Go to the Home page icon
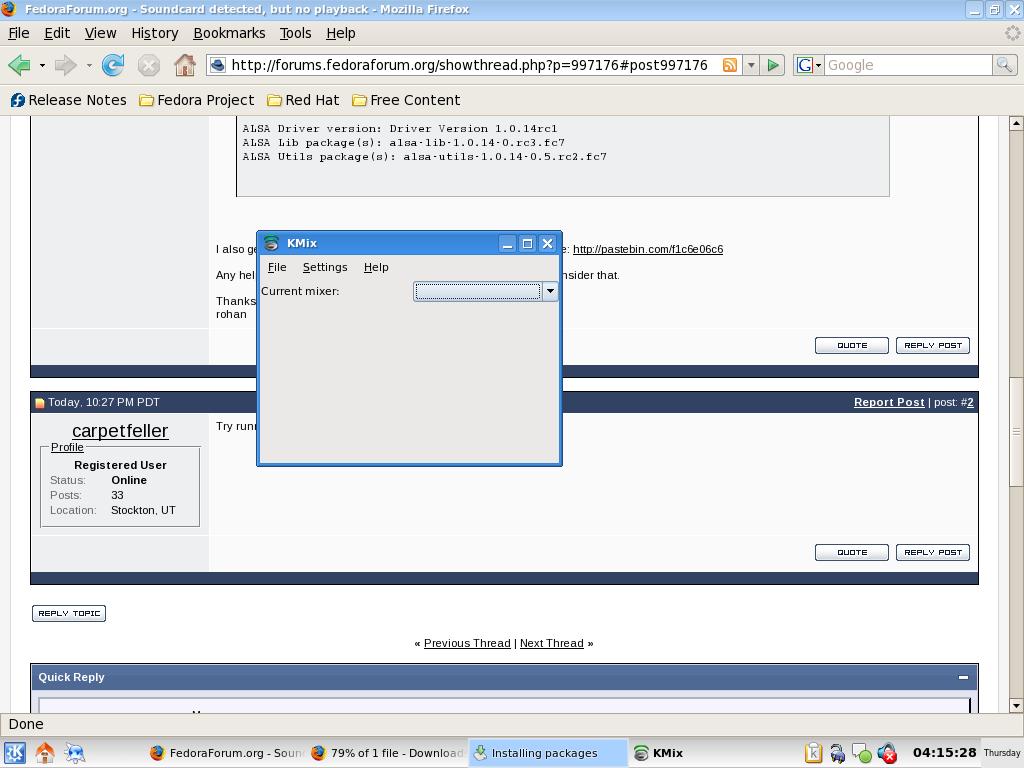Image resolution: width=1024 pixels, height=768 pixels. click(185, 65)
